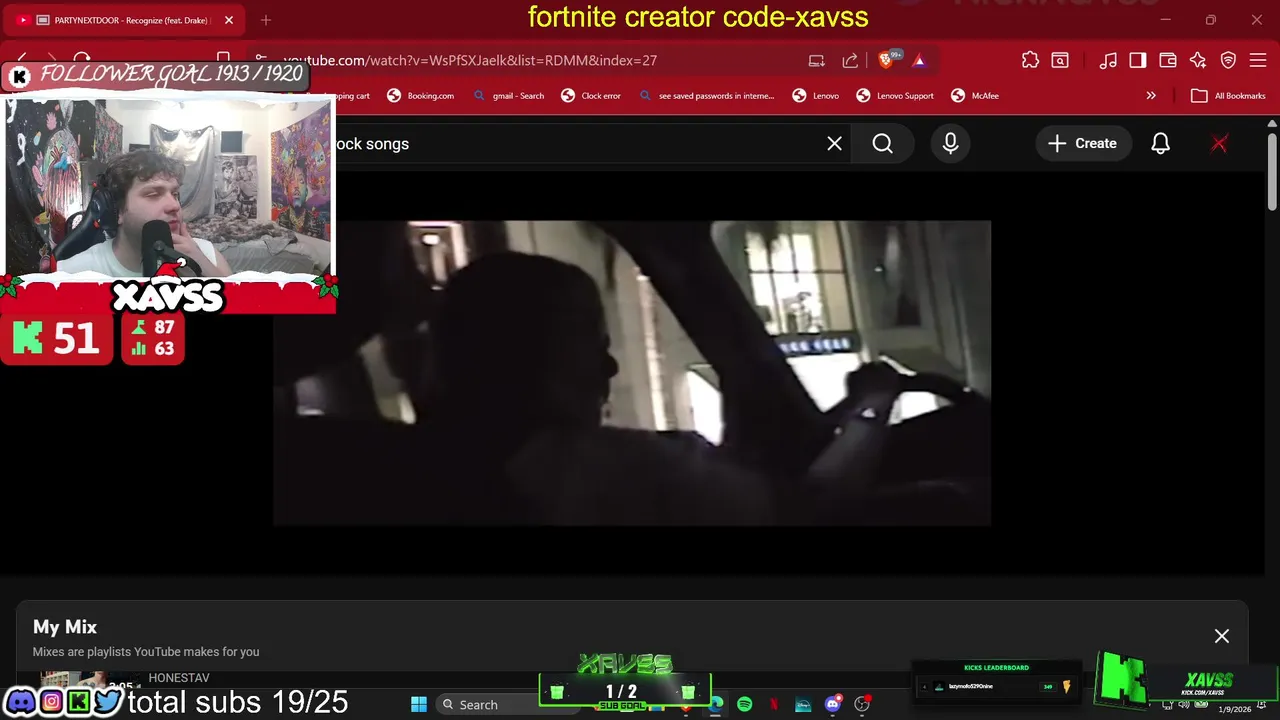Open the gmail - Search bookmark
The width and height of the screenshot is (1280, 720).
coord(508,96)
